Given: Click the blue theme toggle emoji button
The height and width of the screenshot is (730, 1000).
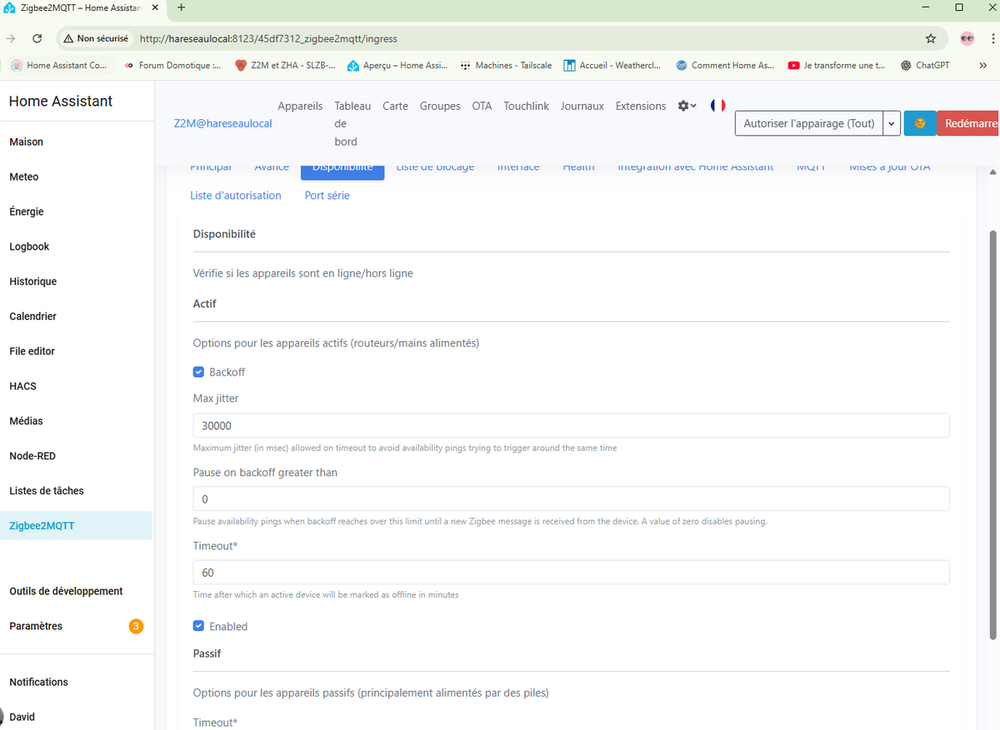Looking at the screenshot, I should (x=920, y=123).
